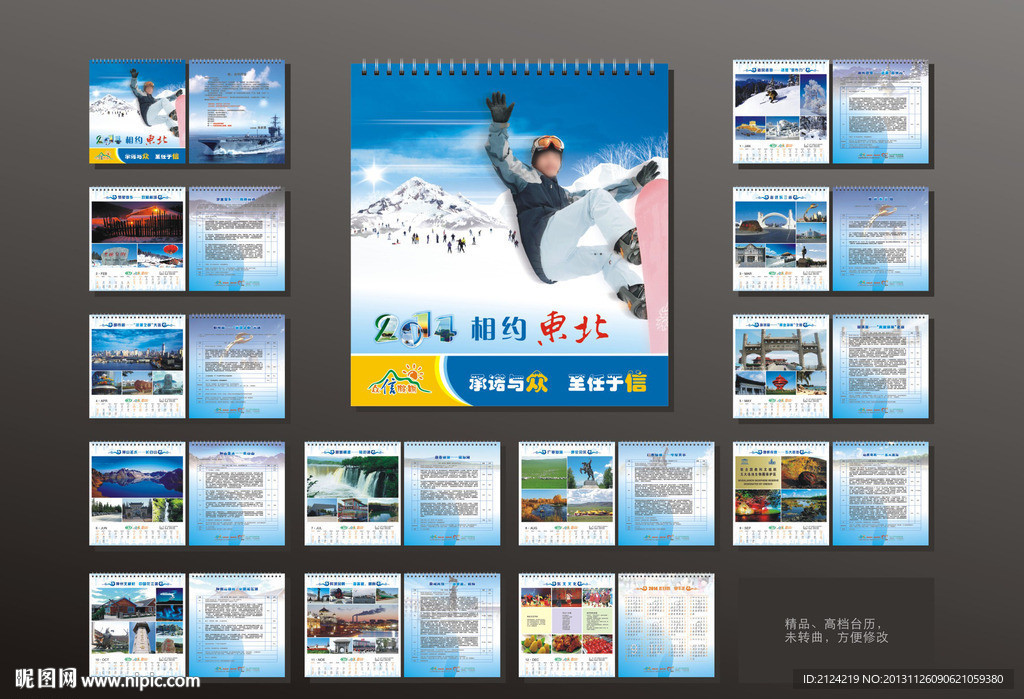This screenshot has height=699, width=1024.
Task: Open the July waterfall page thumbnail
Action: click(353, 494)
